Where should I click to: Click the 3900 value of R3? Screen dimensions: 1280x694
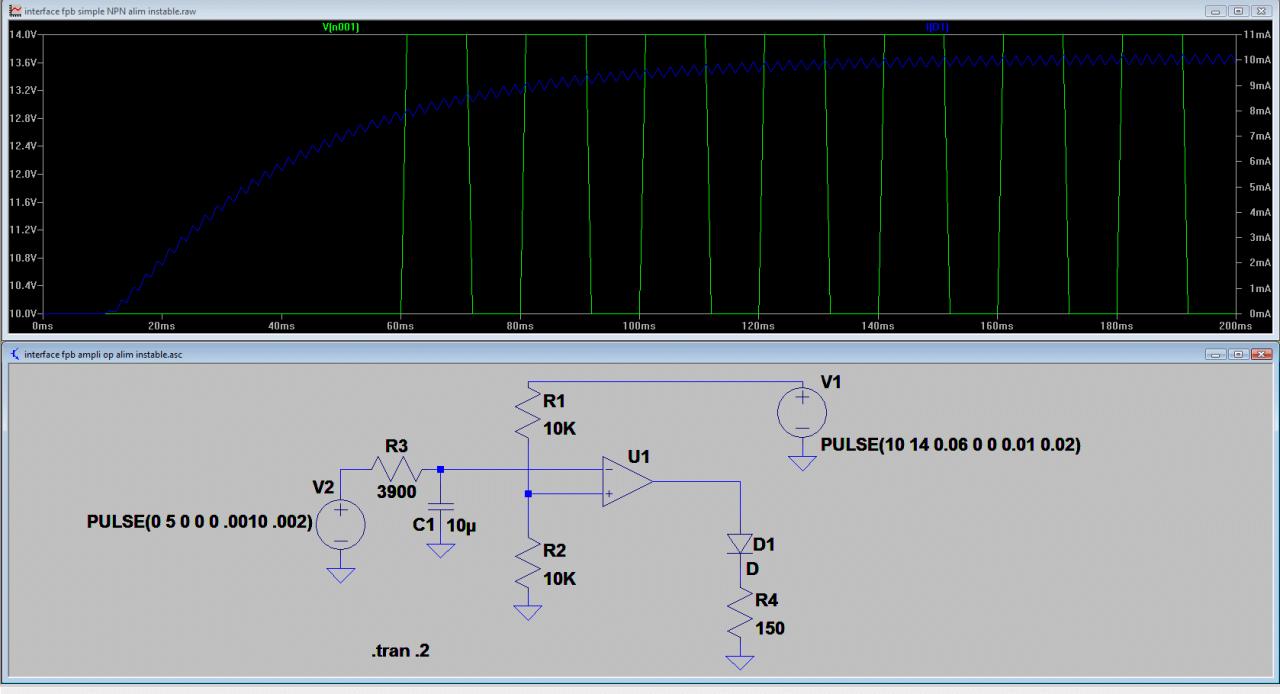click(397, 492)
